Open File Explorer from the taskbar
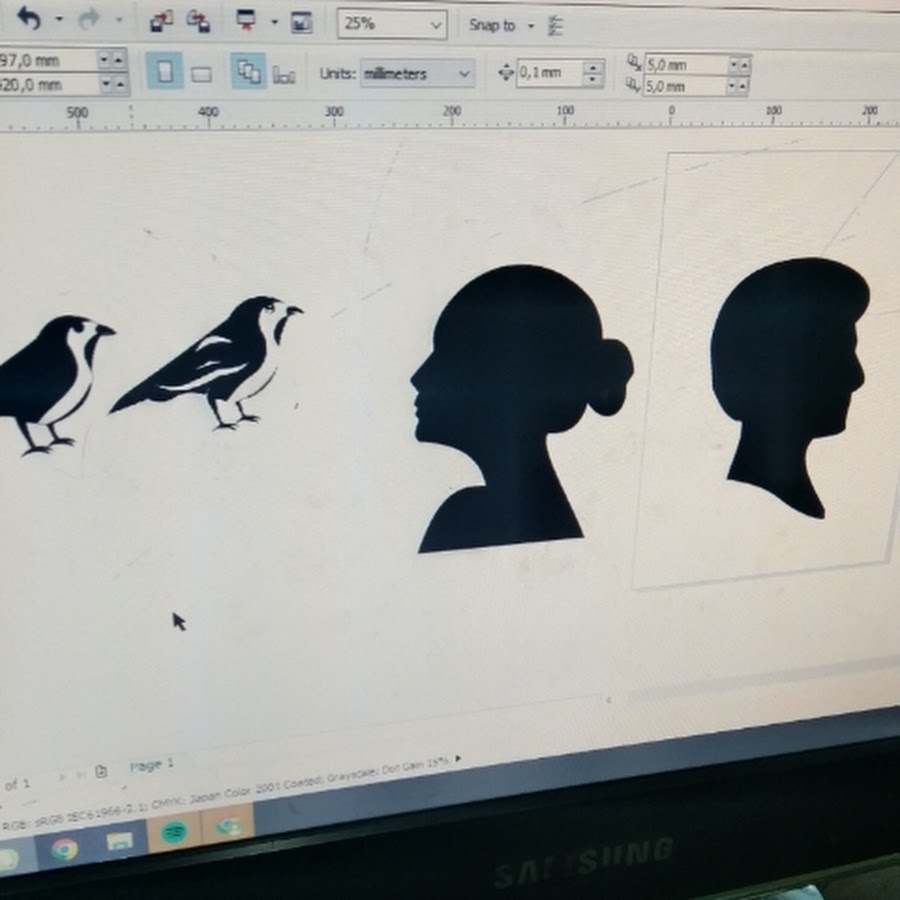 click(x=120, y=843)
